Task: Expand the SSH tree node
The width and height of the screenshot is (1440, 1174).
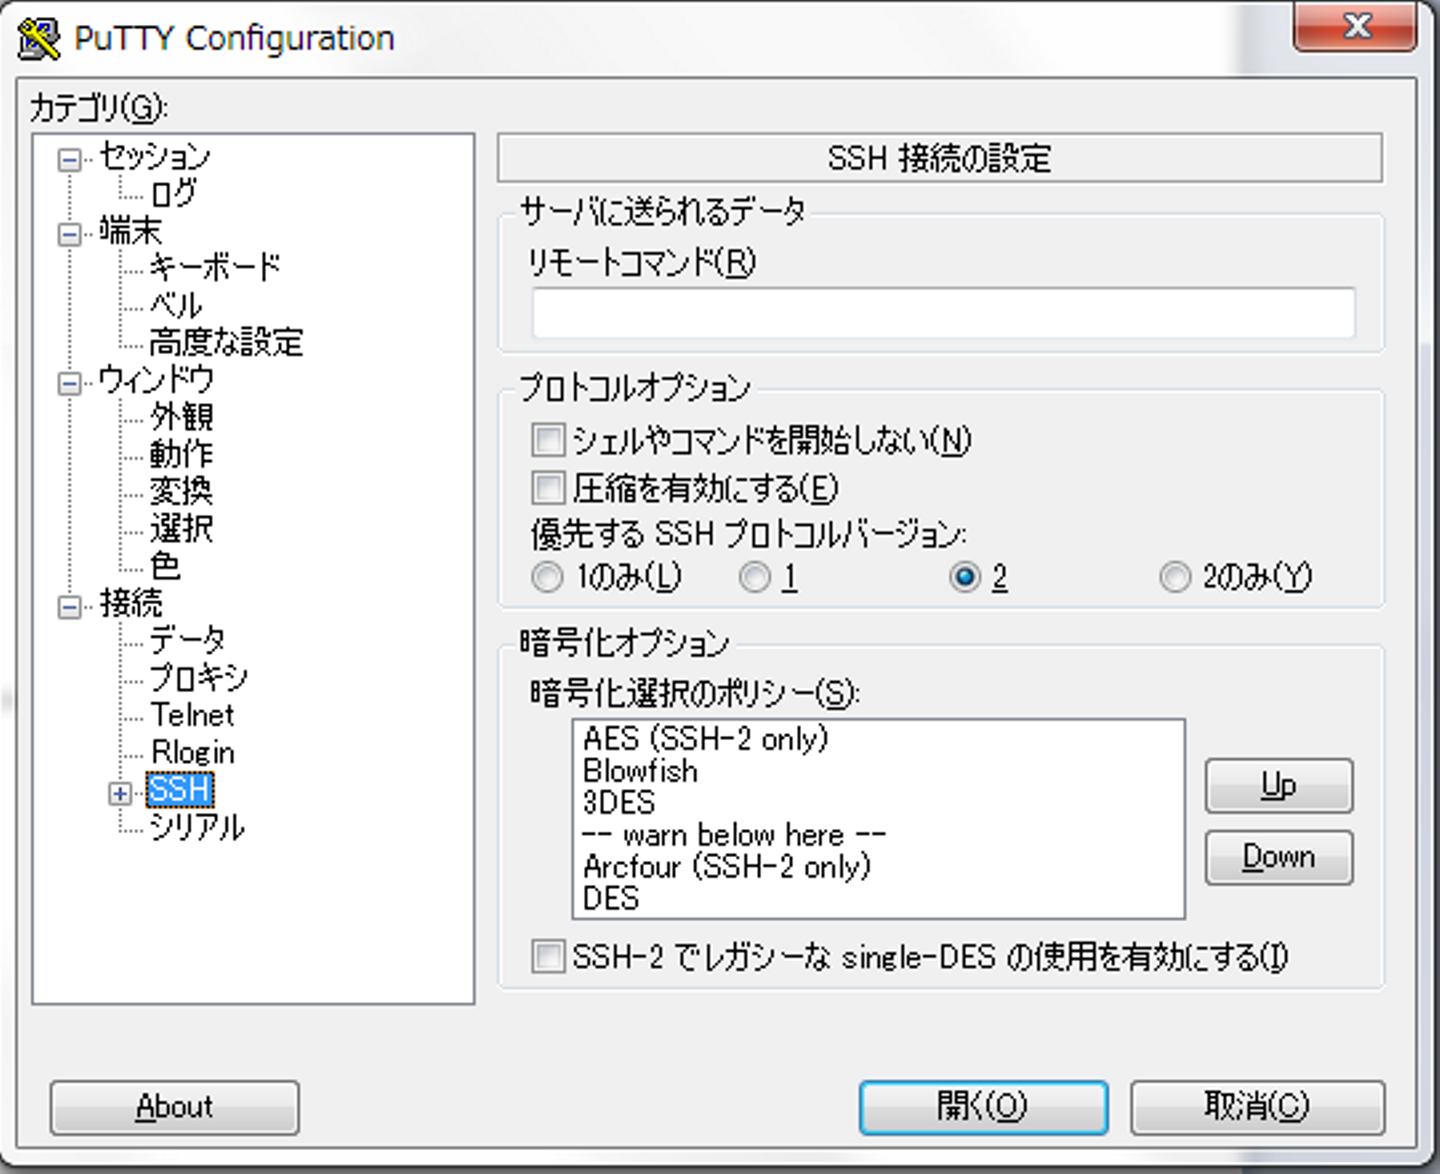Action: [120, 793]
